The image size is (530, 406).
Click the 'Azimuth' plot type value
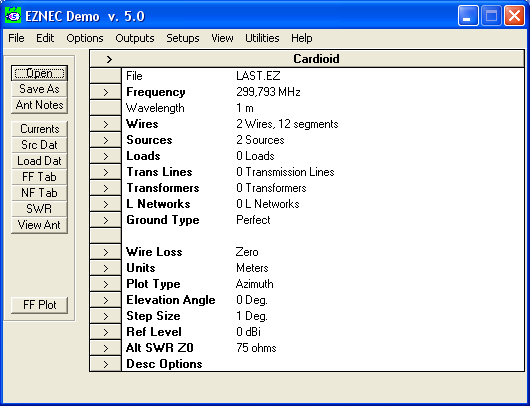pyautogui.click(x=255, y=284)
